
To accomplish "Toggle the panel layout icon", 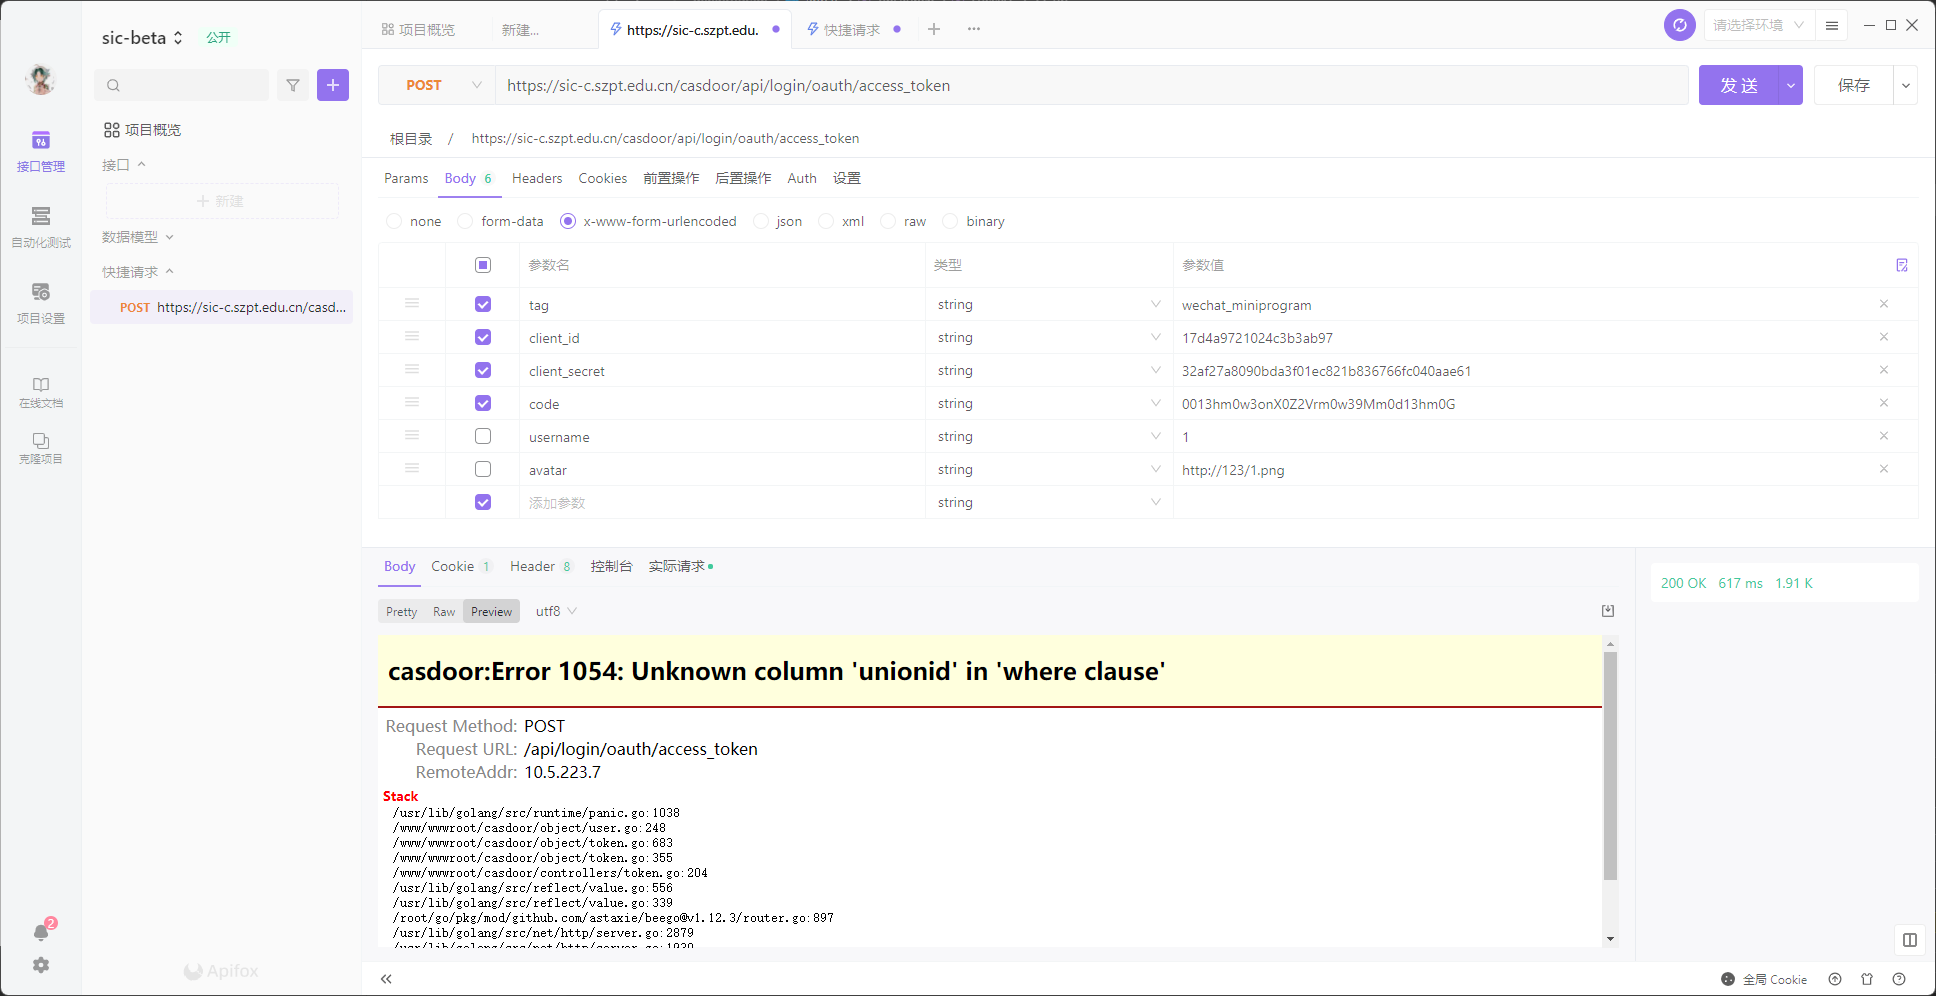I will tap(1910, 940).
